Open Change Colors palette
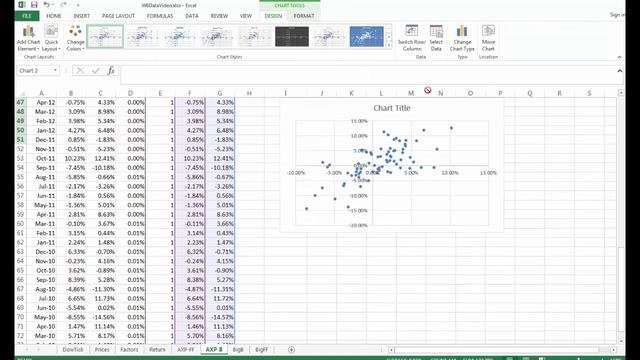 pos(76,38)
